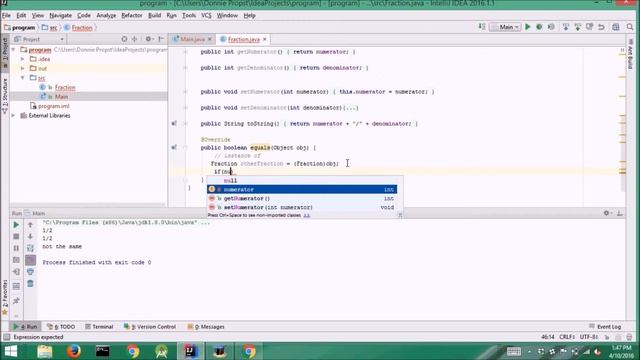Toggle Ant Build side tool window
The width and height of the screenshot is (640, 360).
click(631, 54)
